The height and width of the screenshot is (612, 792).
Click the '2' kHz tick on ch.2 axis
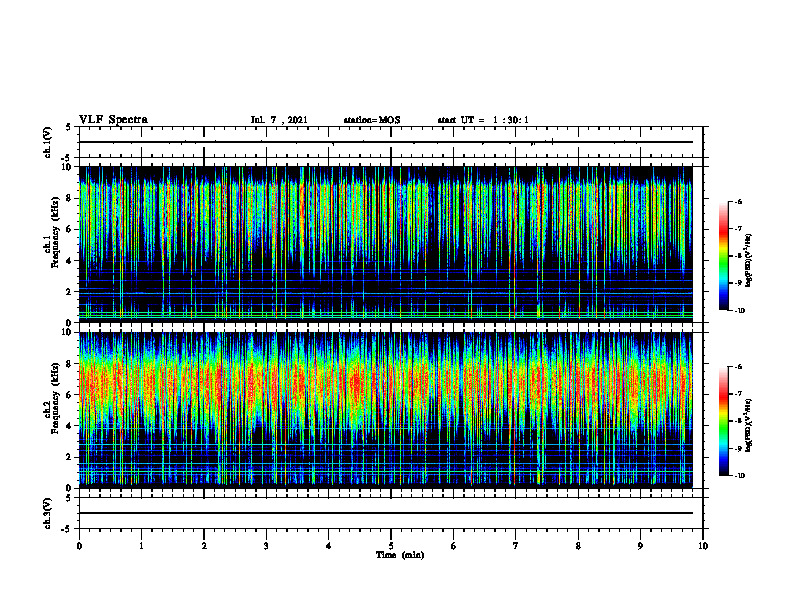(69, 457)
